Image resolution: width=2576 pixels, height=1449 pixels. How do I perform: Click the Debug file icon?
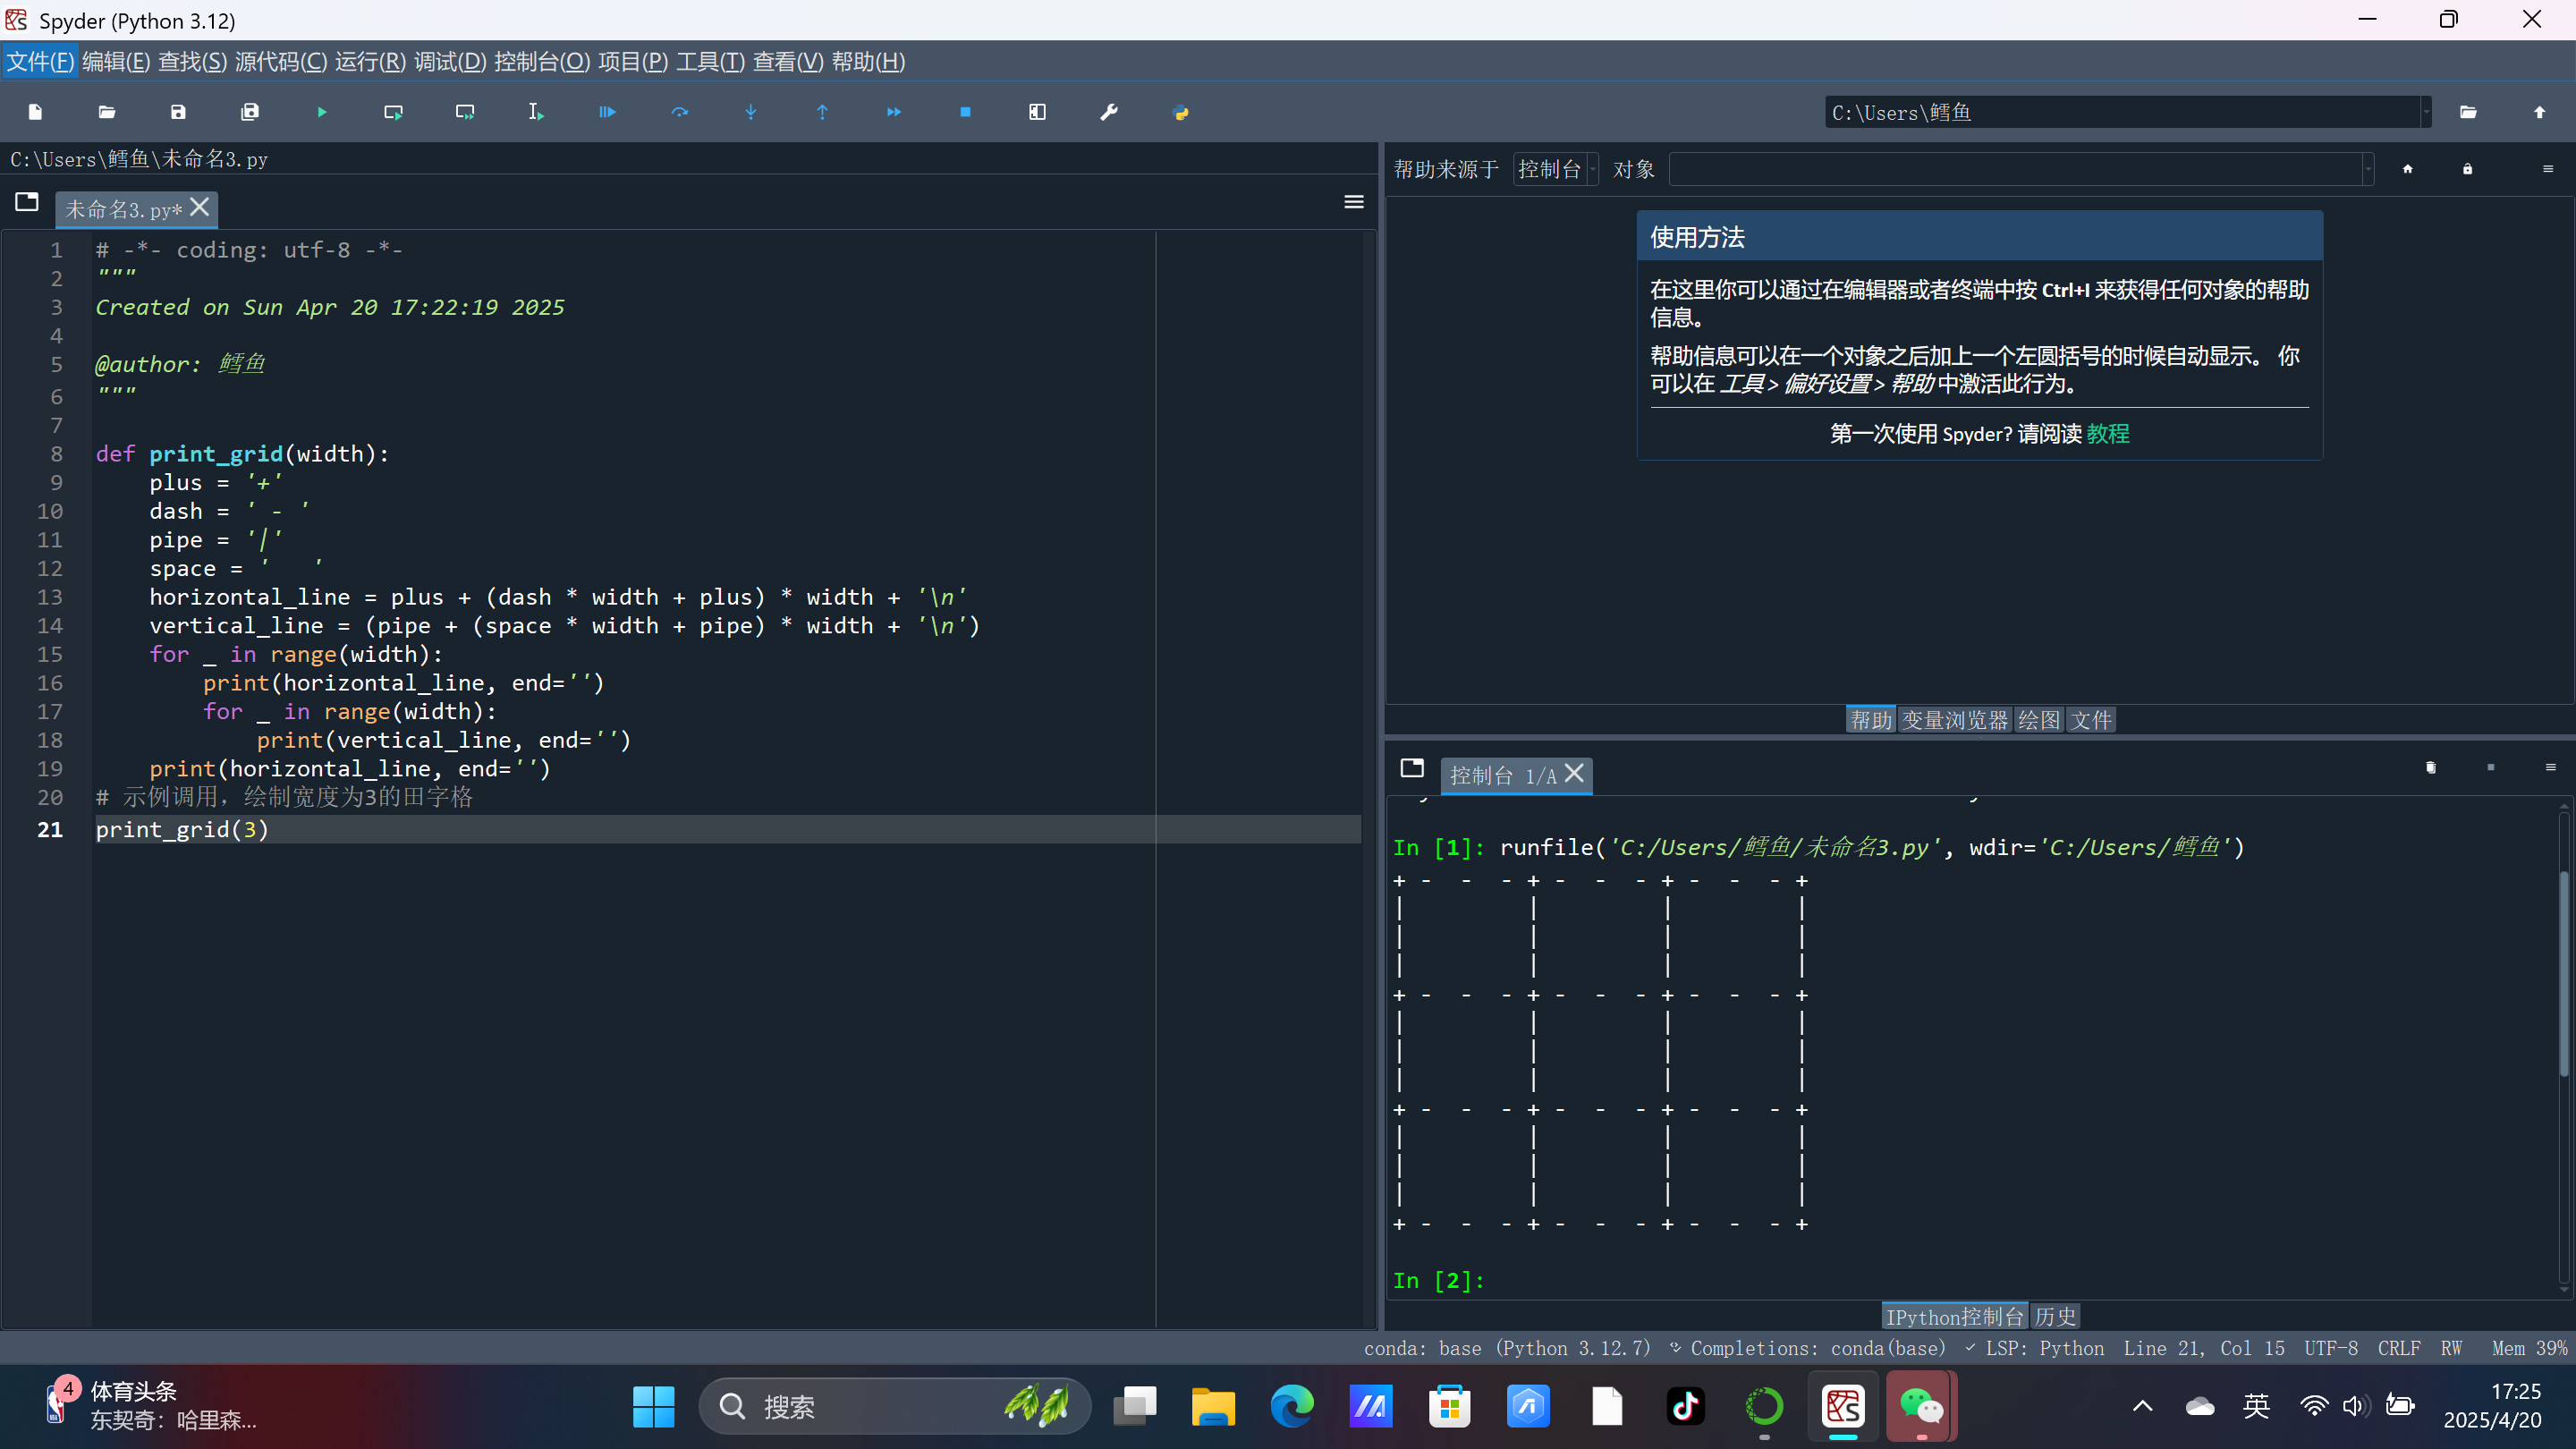607,112
